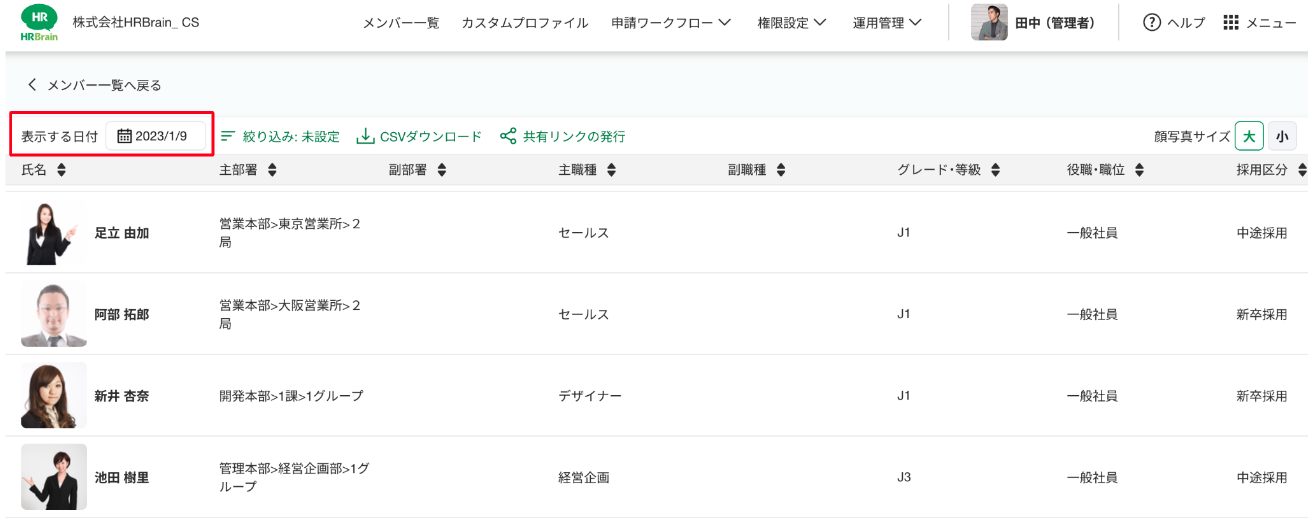Open メンバー一覧 menu item

point(400,23)
